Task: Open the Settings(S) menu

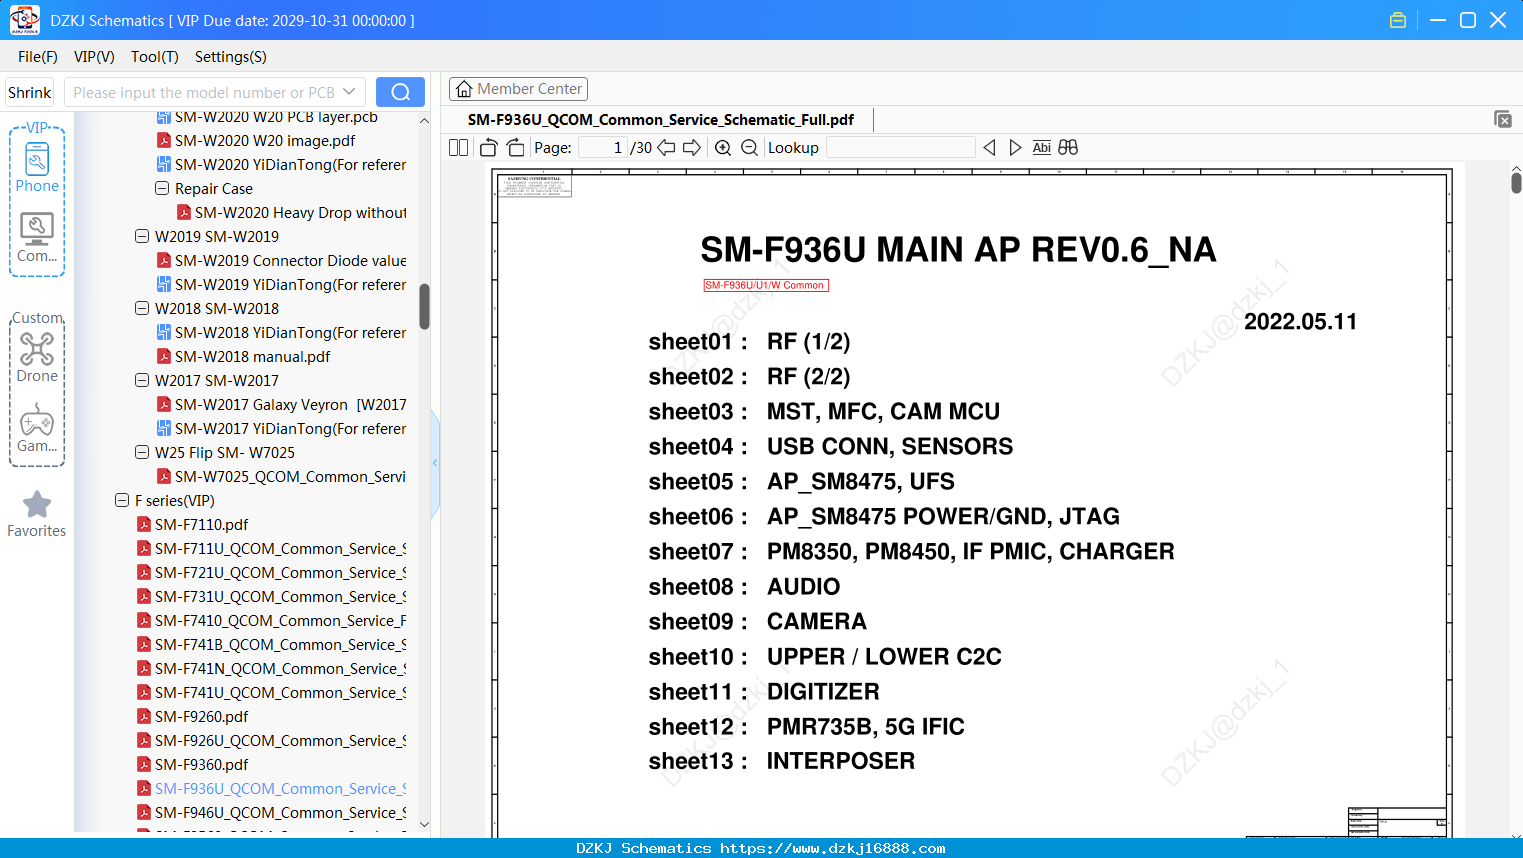Action: click(x=231, y=57)
